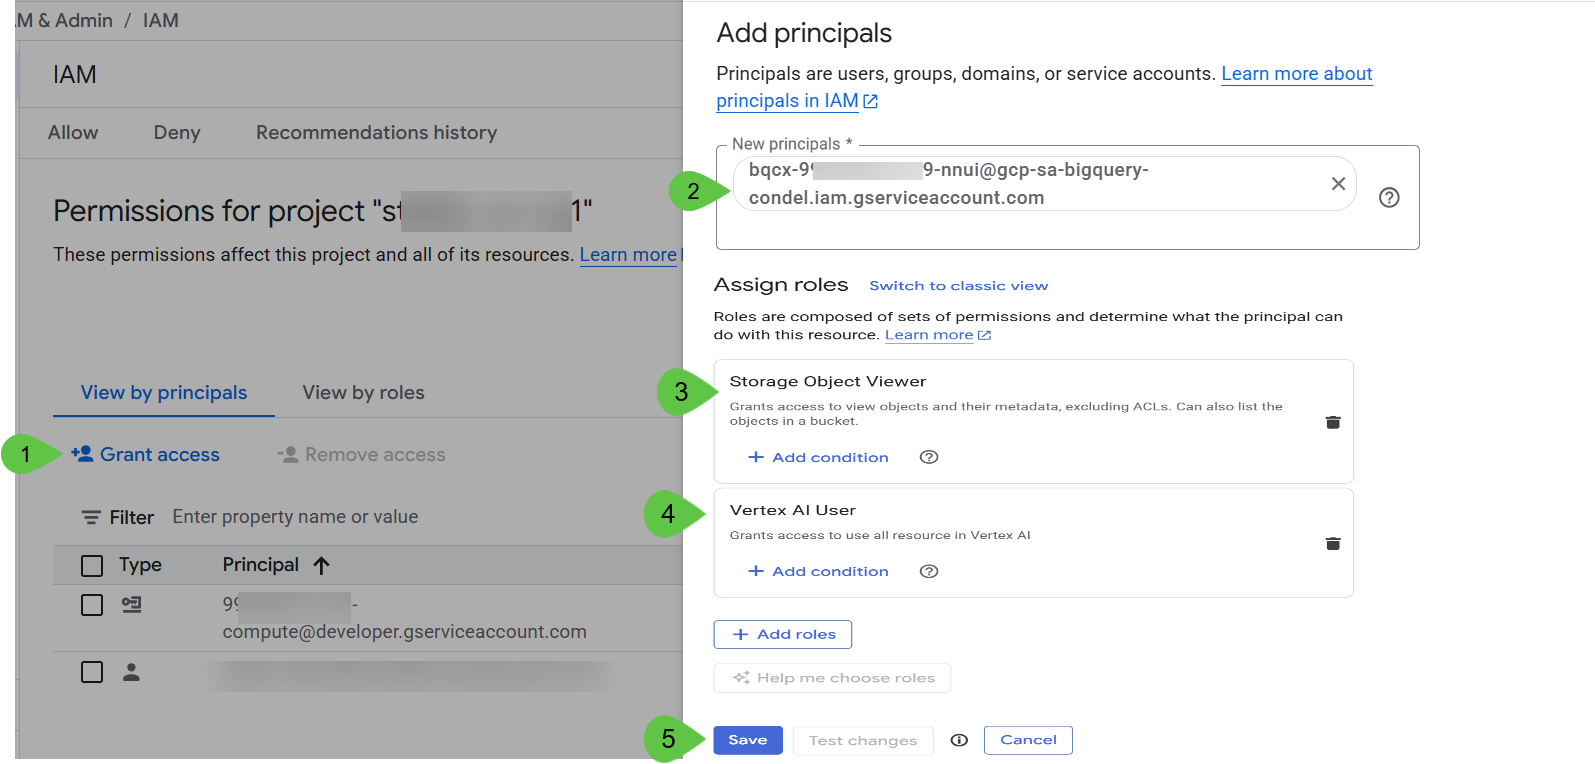1595x764 pixels.
Task: Switch to the Deny tab
Action: (x=177, y=133)
